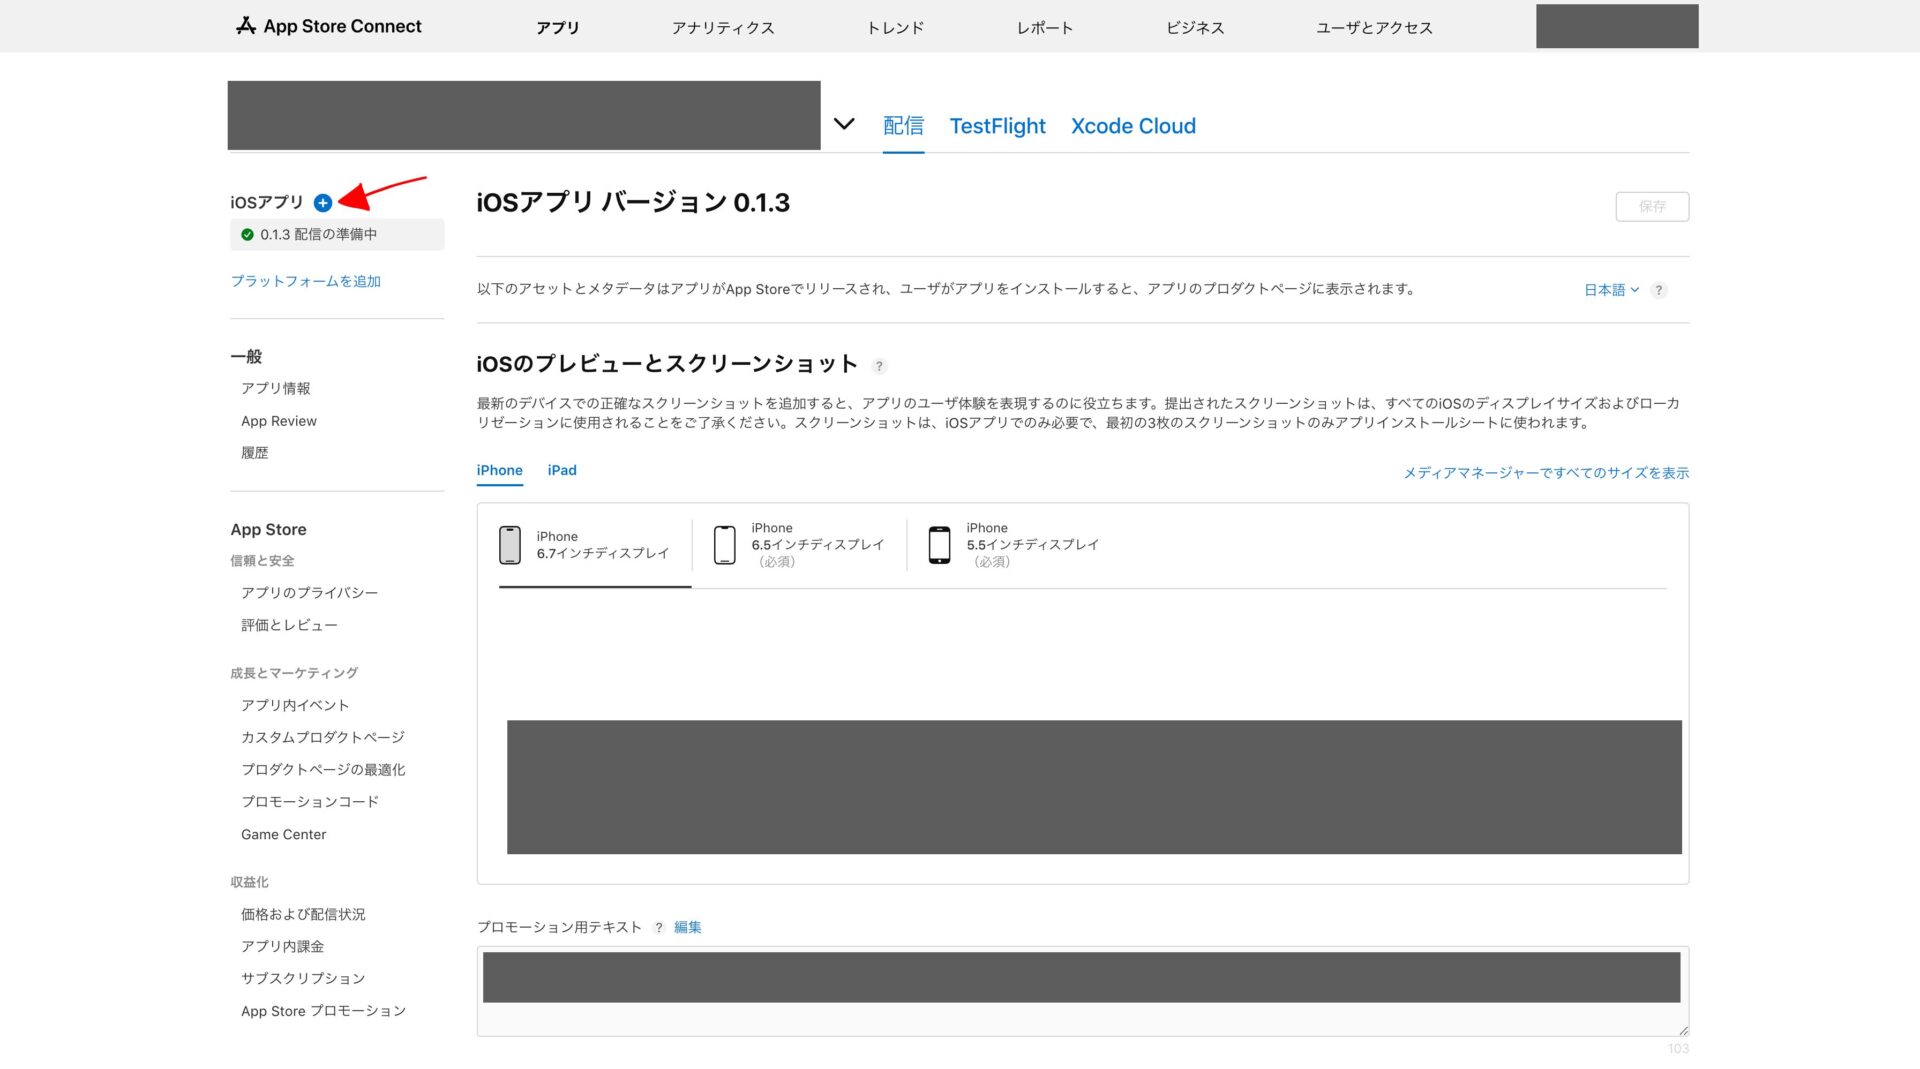Click the App Store Connect logo
The image size is (1920, 1069).
328,26
